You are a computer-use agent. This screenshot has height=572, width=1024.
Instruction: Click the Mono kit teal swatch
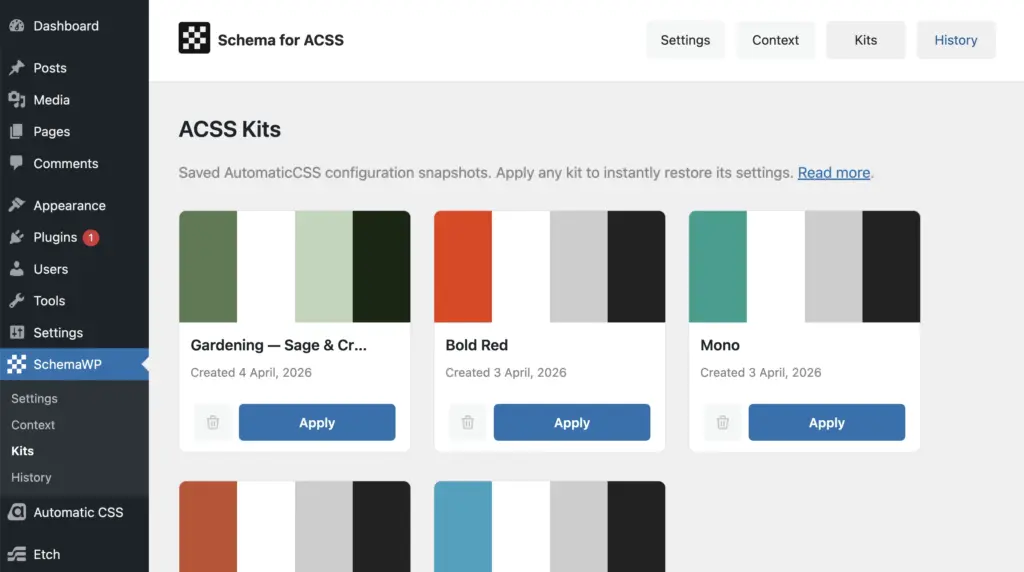(x=718, y=266)
